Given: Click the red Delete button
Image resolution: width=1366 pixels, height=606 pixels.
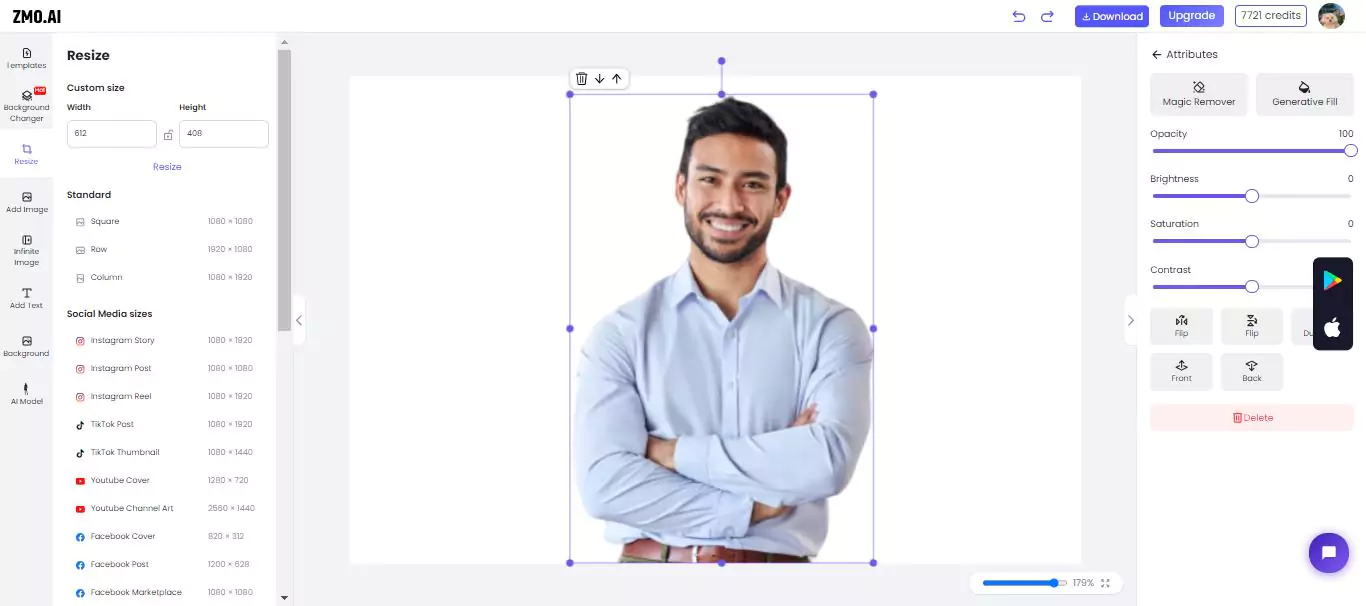Looking at the screenshot, I should tap(1252, 418).
